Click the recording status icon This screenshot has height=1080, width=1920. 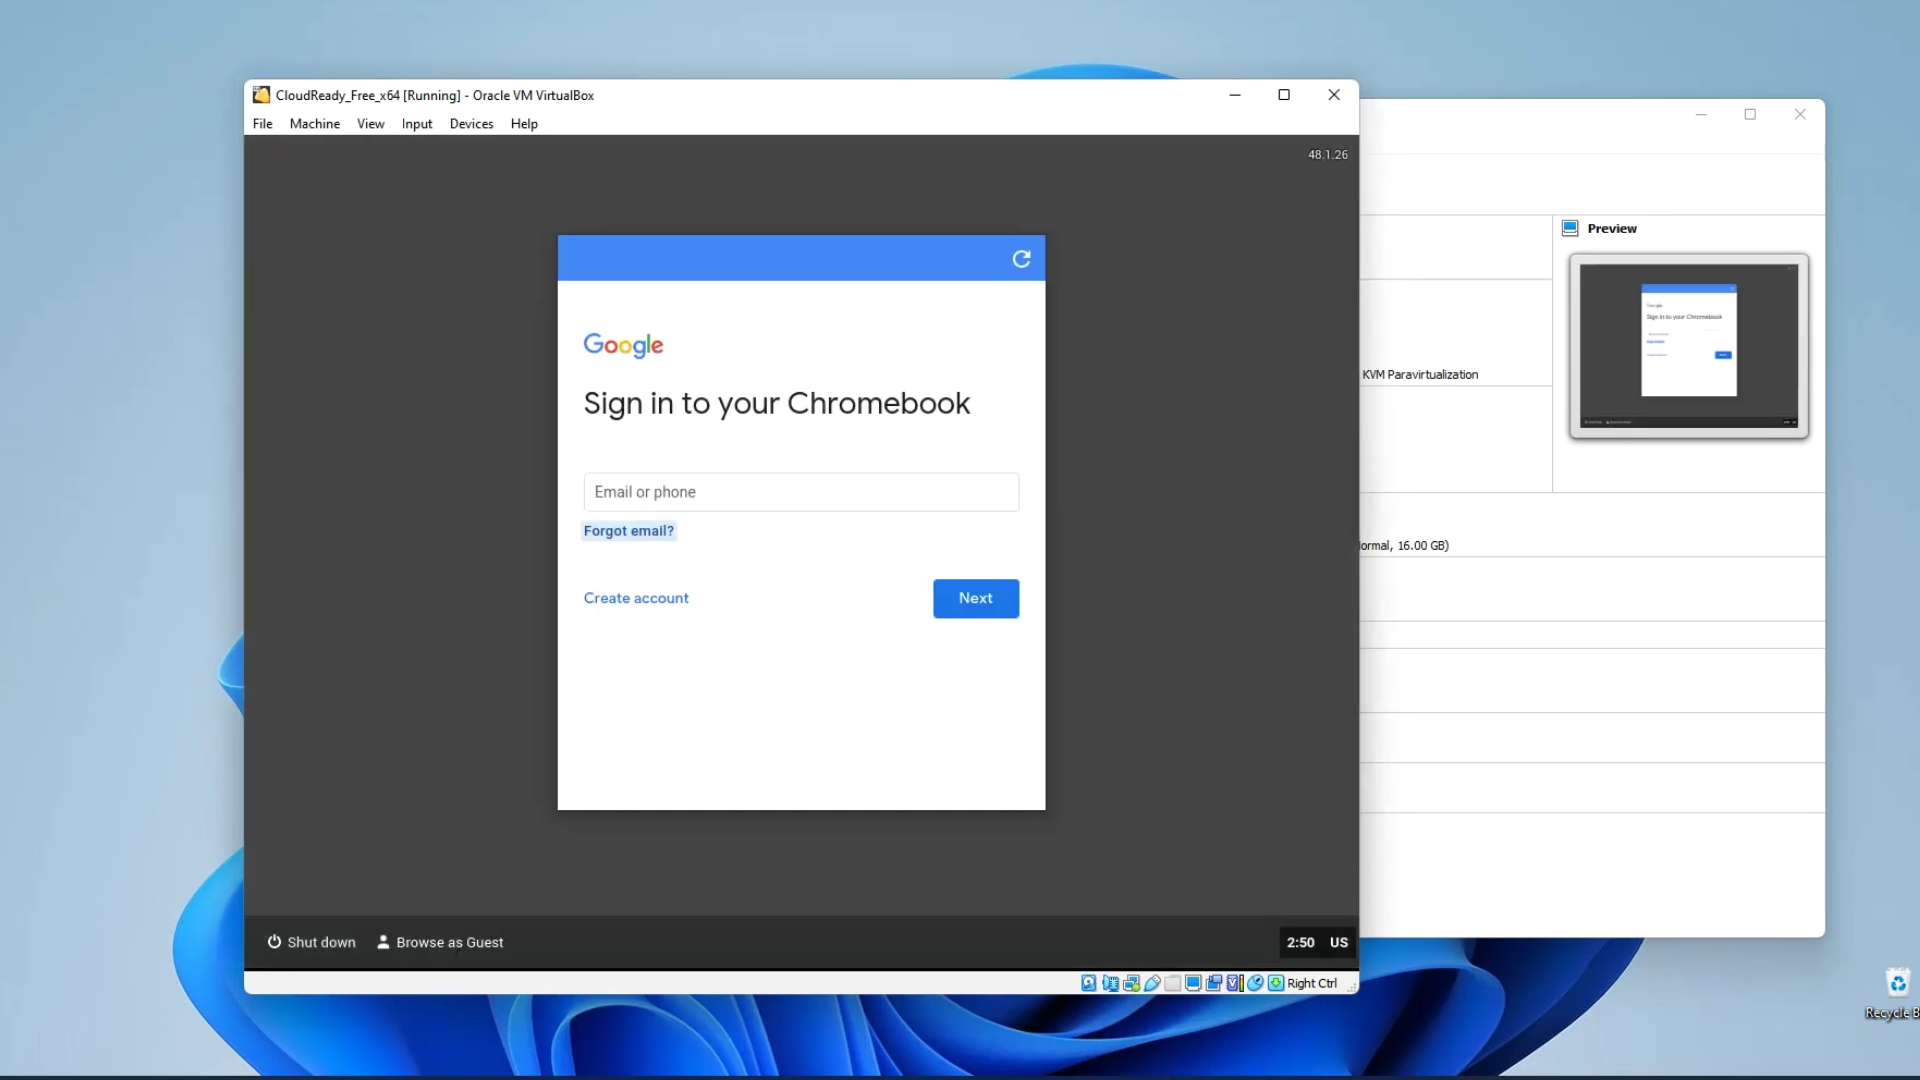1213,983
